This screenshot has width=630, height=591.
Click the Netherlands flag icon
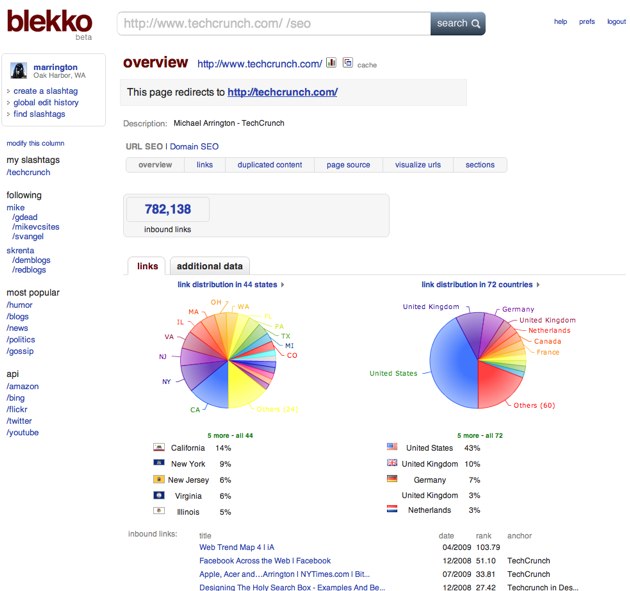click(x=392, y=509)
